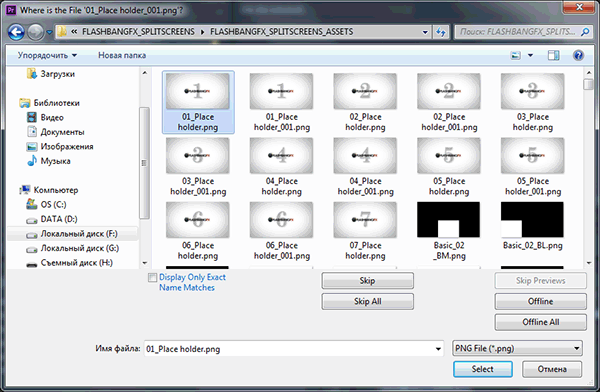600x392 pixels.
Task: Select Библиотеки in the navigation pane
Action: (49, 103)
